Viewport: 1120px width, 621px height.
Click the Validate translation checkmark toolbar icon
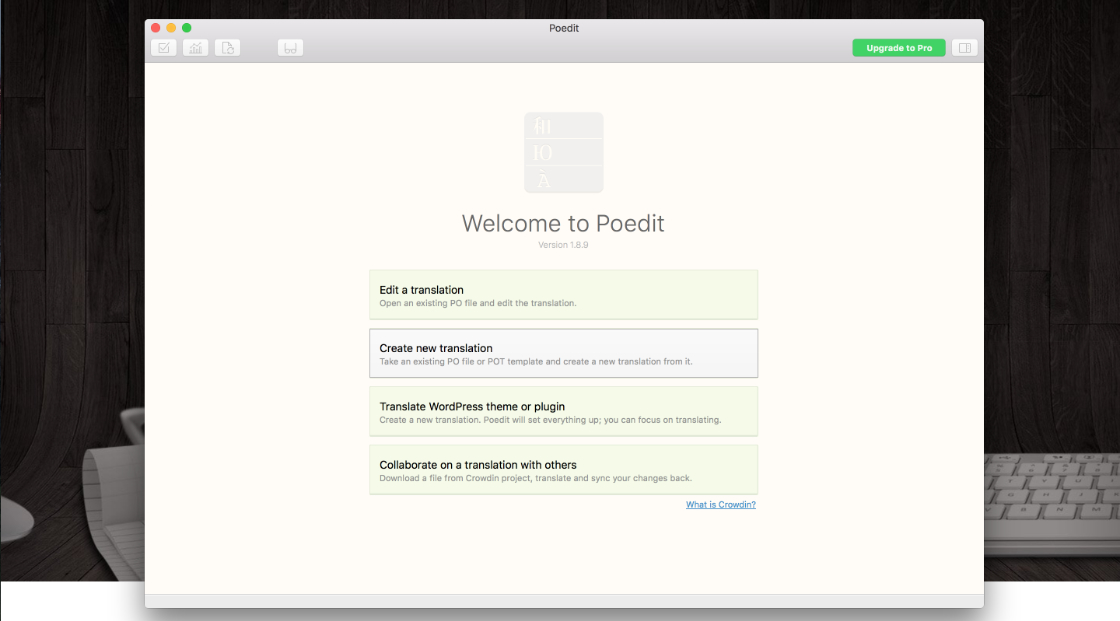click(x=164, y=48)
